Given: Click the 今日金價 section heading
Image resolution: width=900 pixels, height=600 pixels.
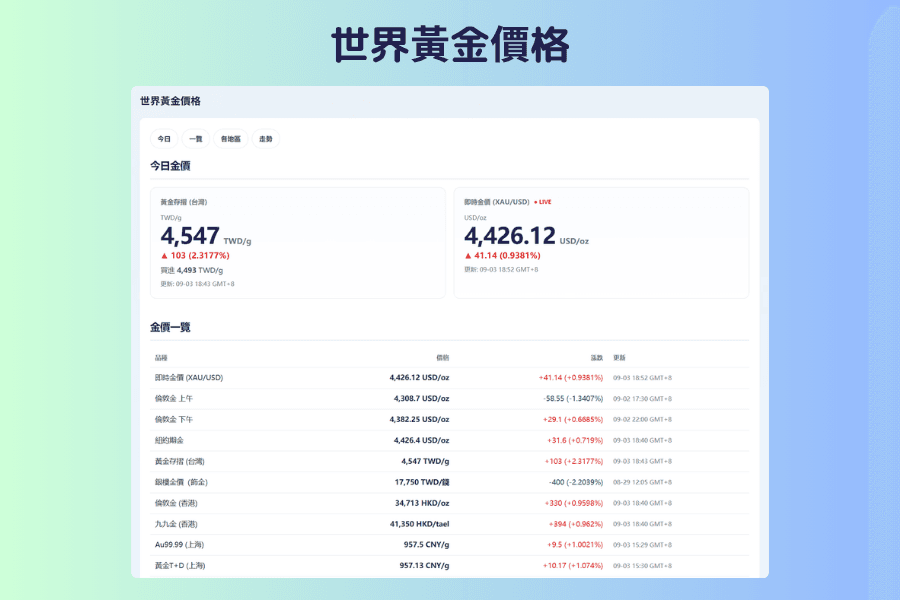Looking at the screenshot, I should point(170,166).
